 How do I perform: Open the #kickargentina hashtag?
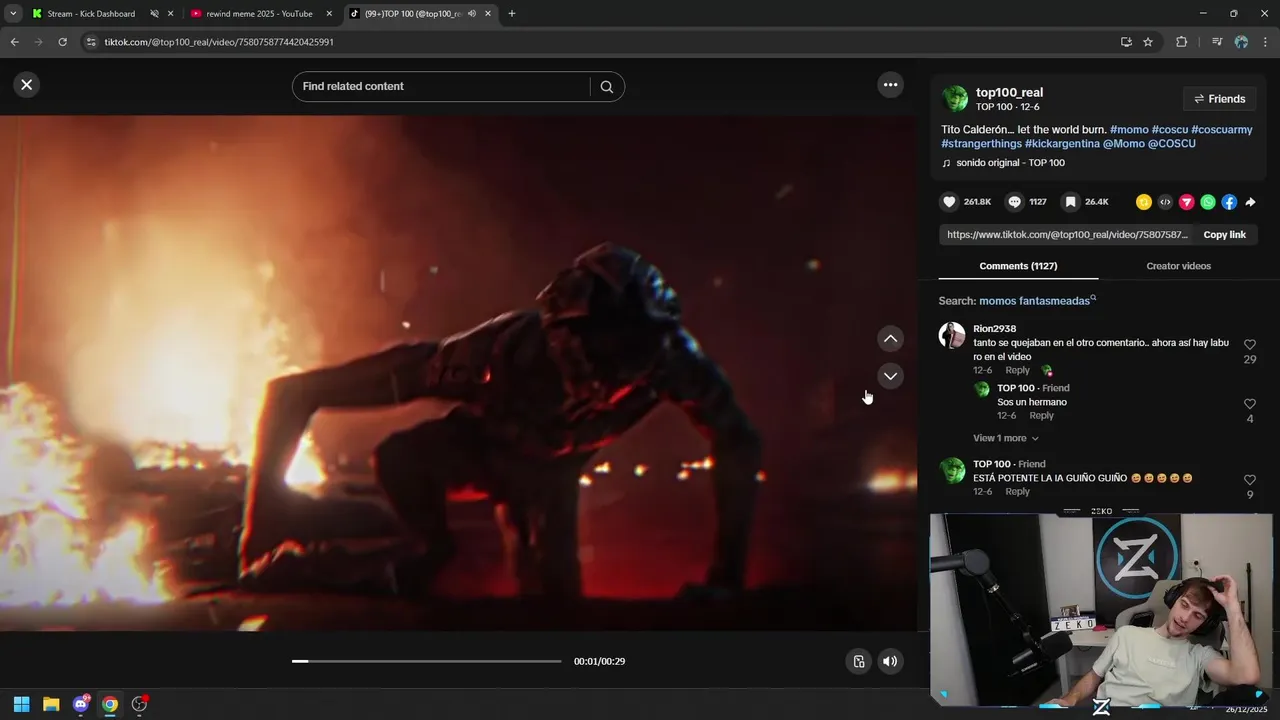(1062, 144)
